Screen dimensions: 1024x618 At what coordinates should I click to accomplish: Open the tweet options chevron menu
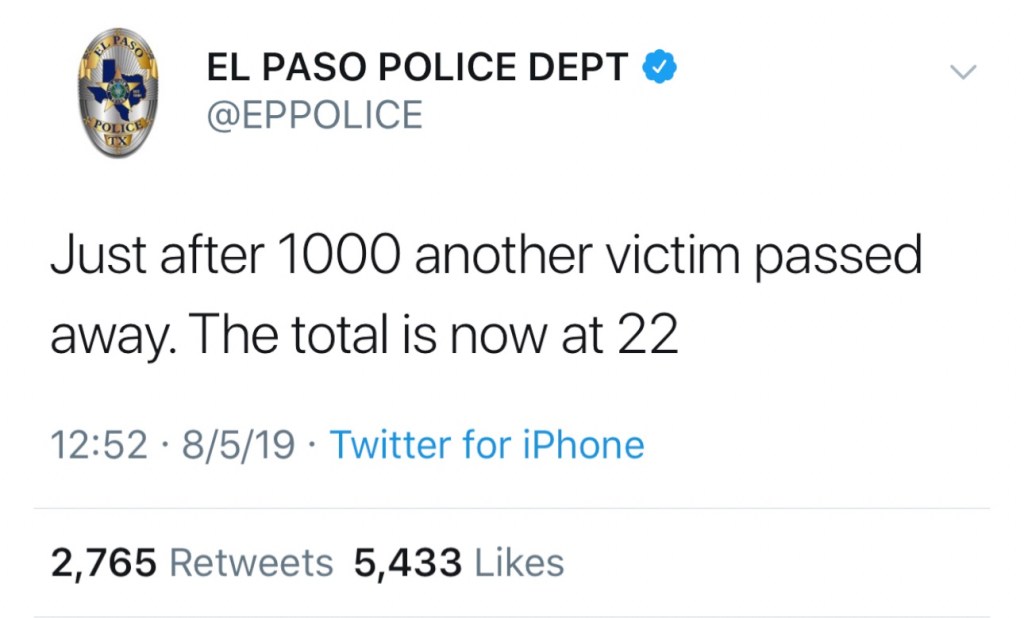tap(962, 71)
